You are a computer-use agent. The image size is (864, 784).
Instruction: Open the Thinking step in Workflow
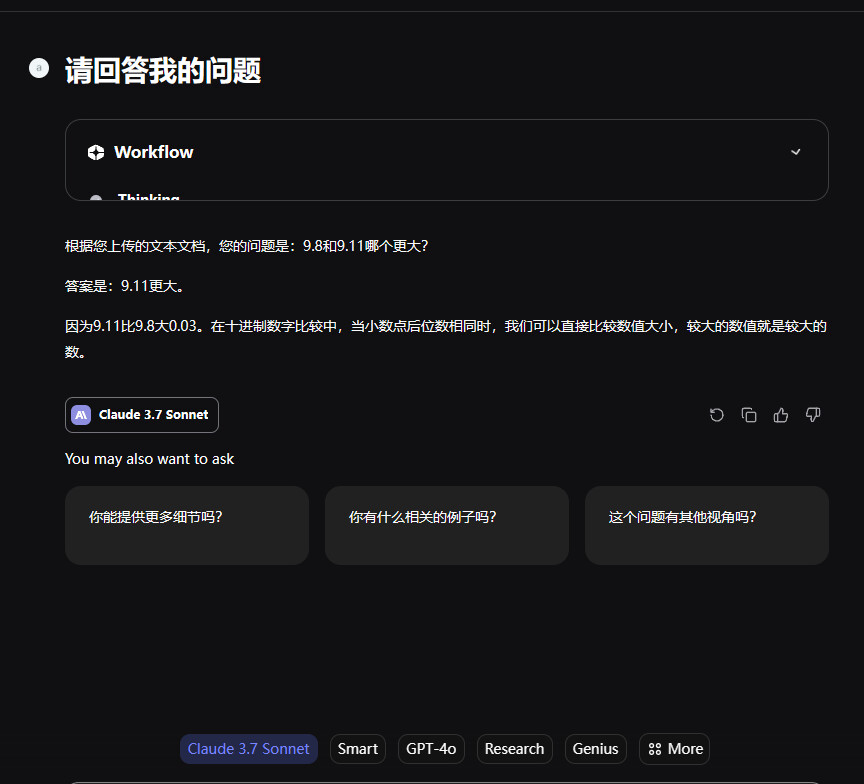coord(148,197)
